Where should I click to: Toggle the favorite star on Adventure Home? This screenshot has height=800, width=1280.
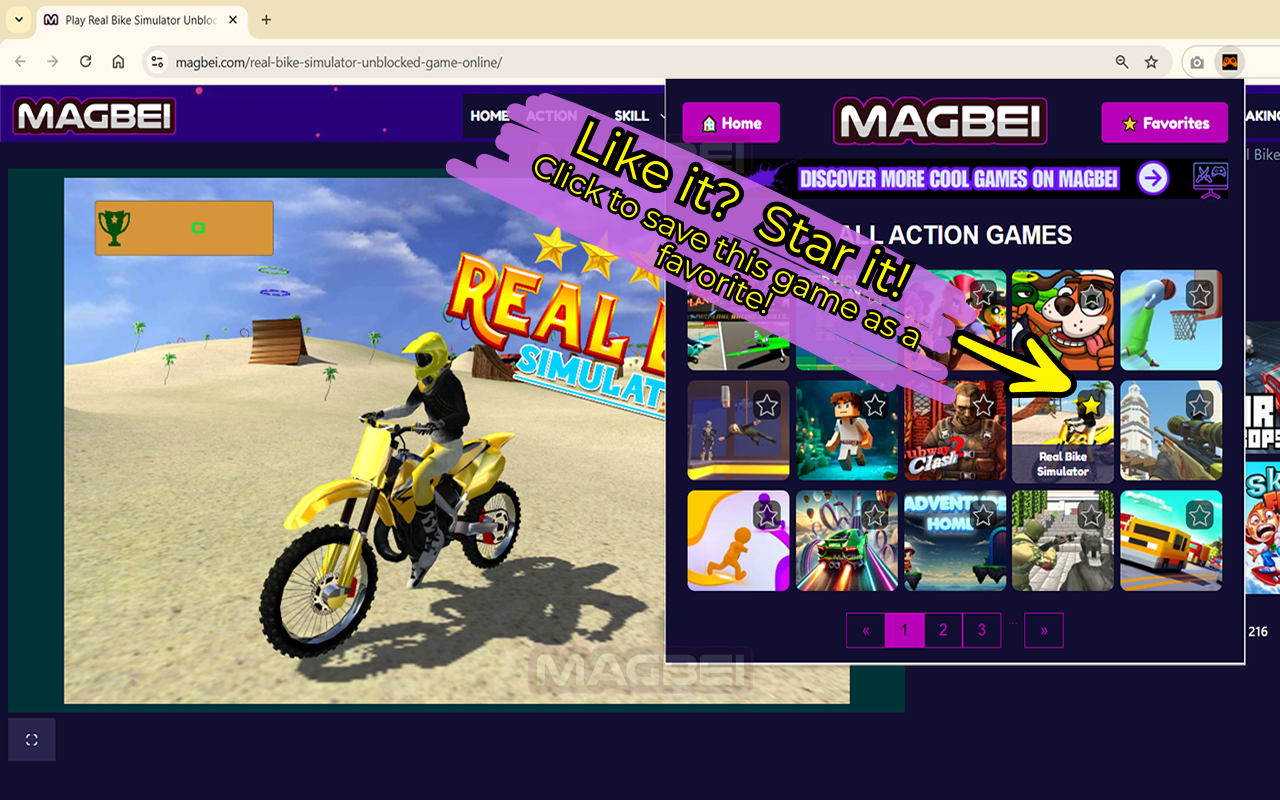click(983, 515)
